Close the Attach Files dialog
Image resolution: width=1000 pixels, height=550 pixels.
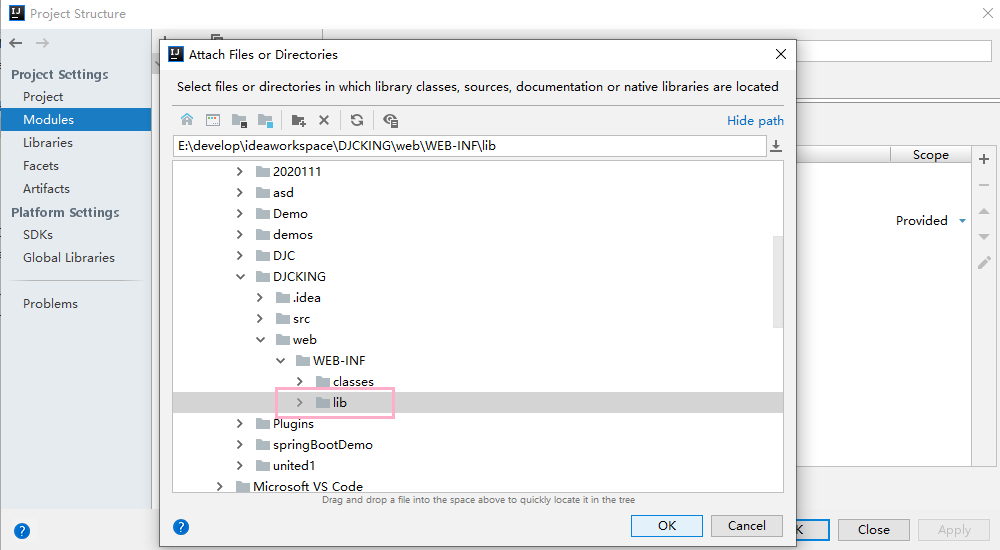tap(781, 54)
